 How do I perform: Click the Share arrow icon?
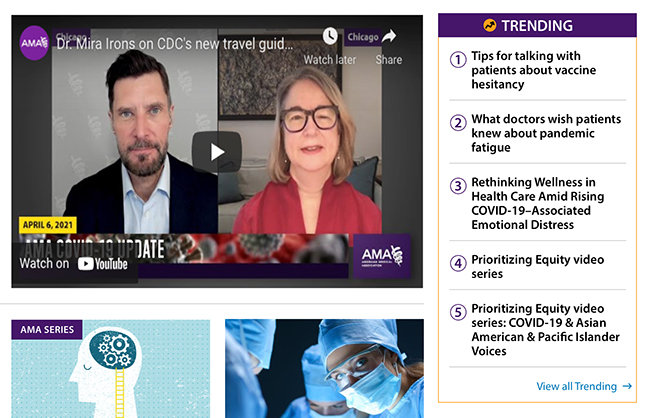pos(388,36)
